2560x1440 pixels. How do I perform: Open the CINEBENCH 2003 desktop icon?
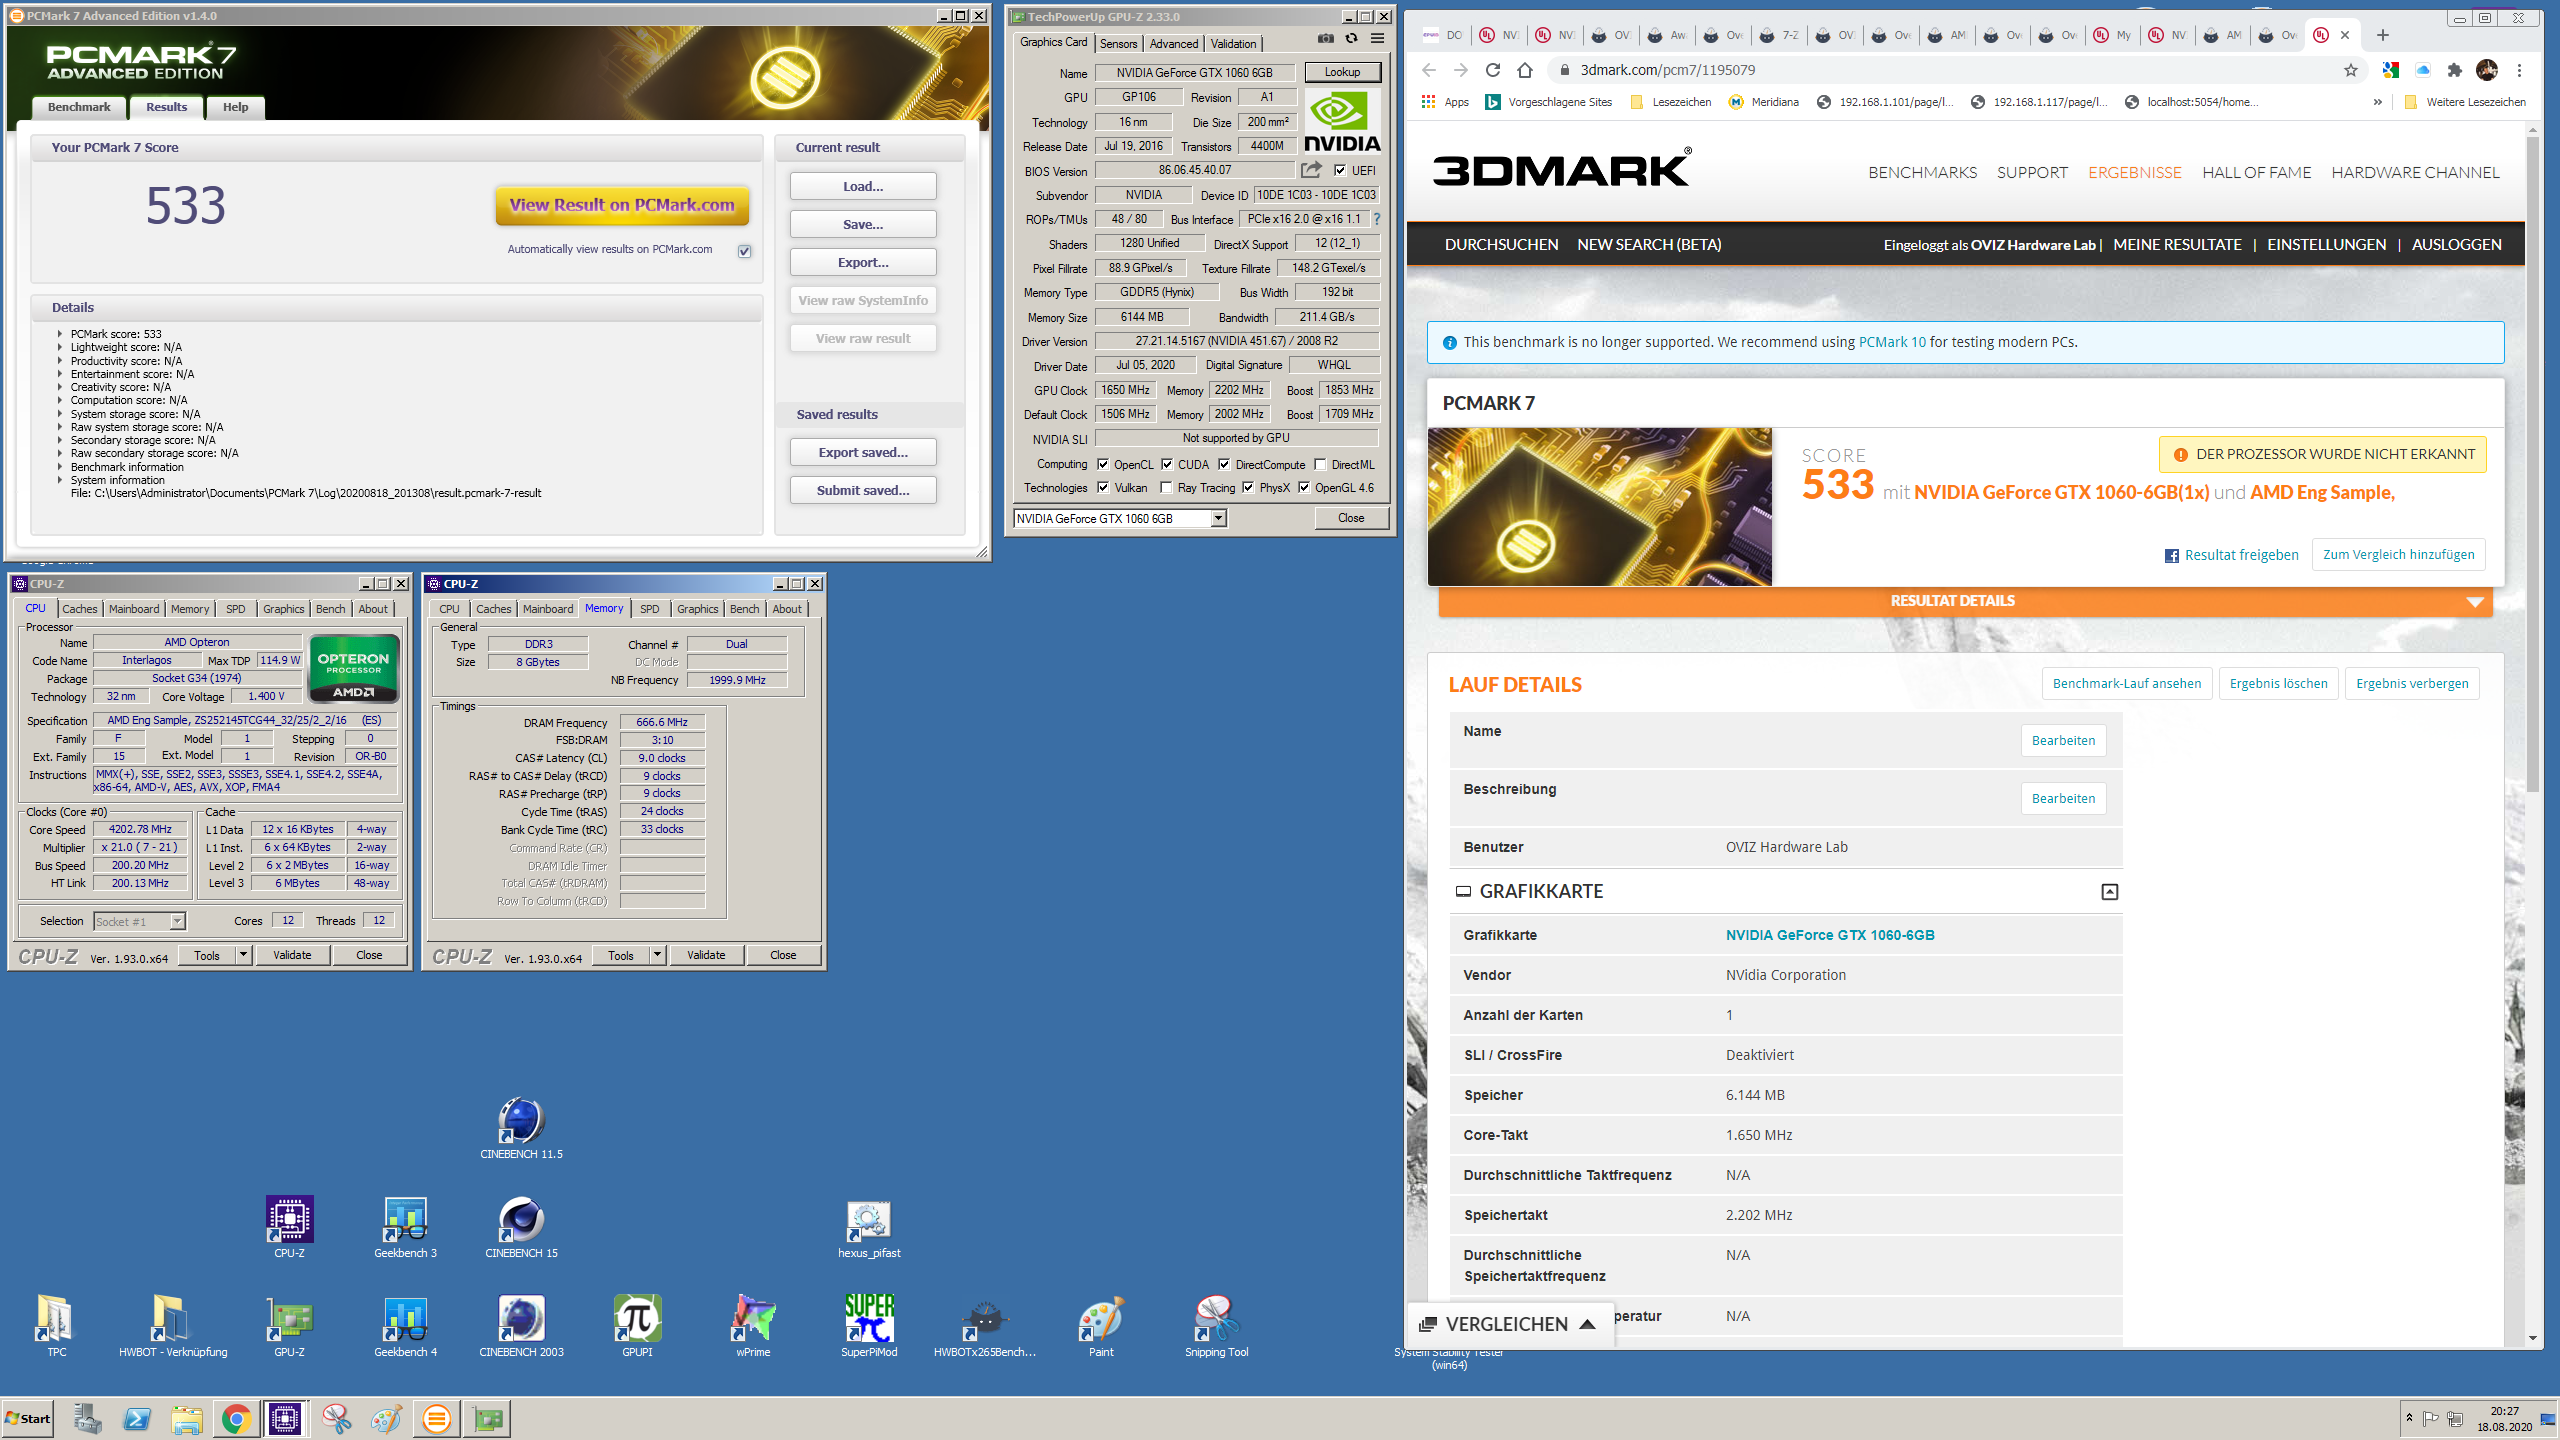(x=521, y=1326)
